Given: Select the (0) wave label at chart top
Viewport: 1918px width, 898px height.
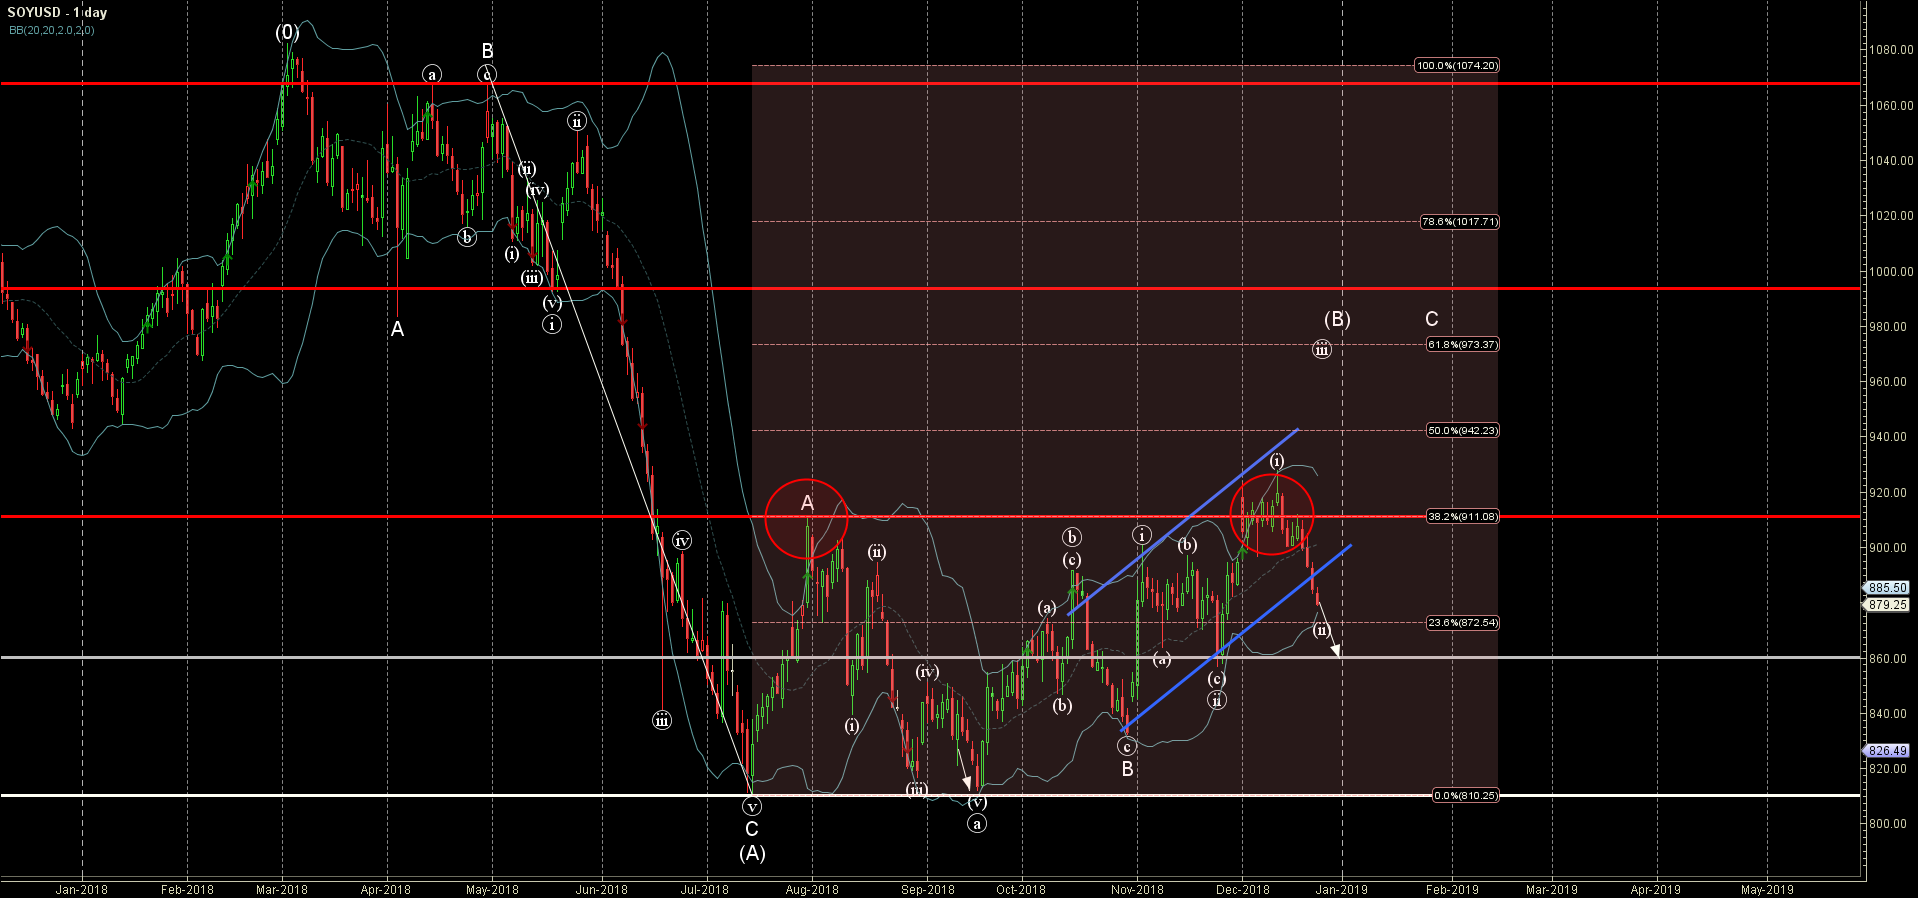Looking at the screenshot, I should click(x=287, y=33).
